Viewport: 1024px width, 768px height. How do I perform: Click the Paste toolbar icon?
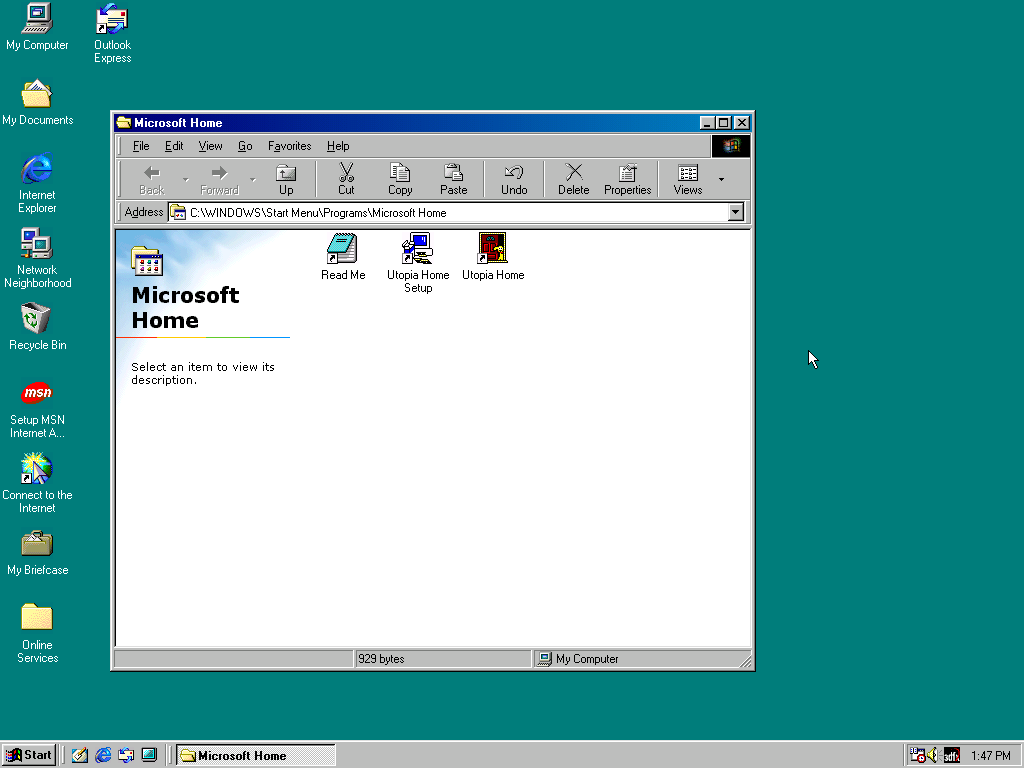(453, 180)
